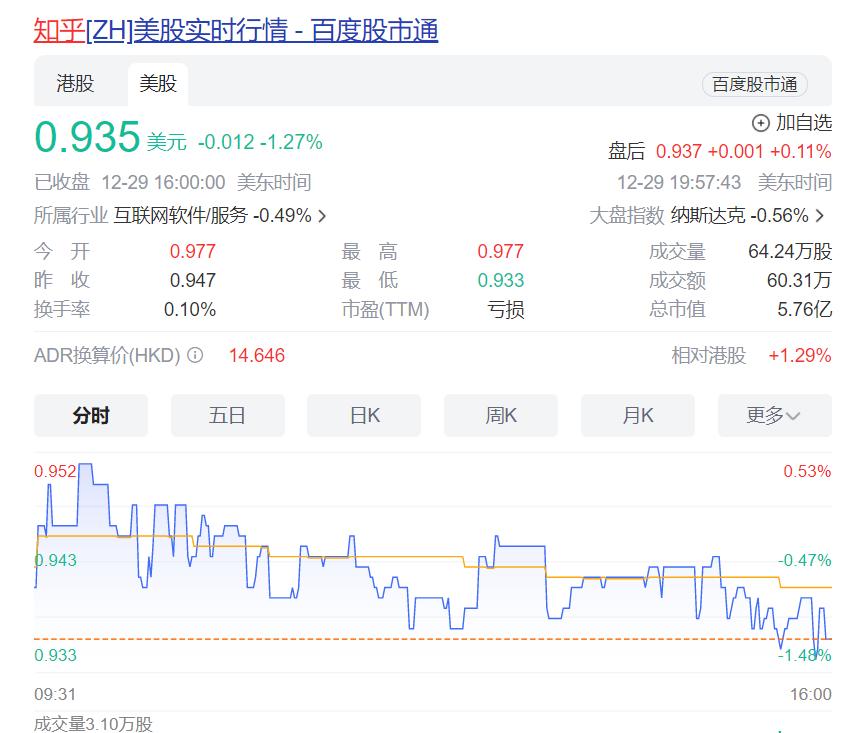Click the 16:00 time axis label
The height and width of the screenshot is (733, 868).
[810, 694]
